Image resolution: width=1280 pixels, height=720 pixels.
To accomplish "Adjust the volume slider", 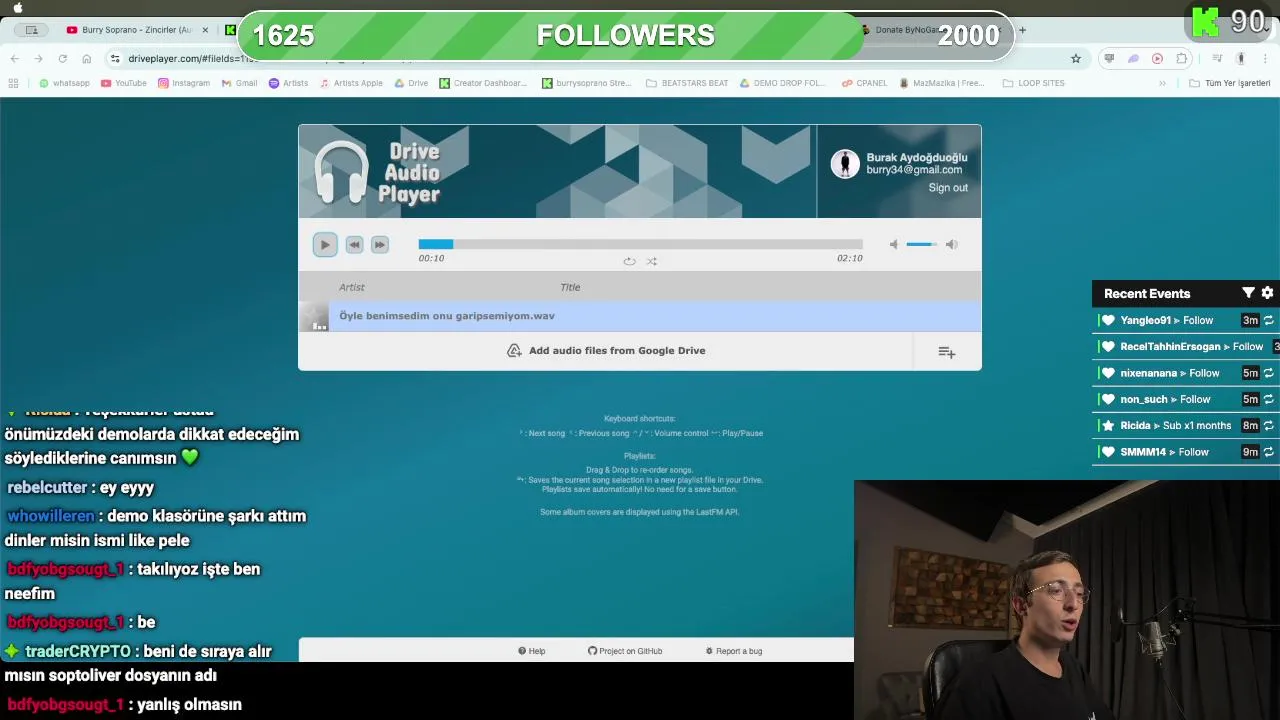I will pos(922,244).
